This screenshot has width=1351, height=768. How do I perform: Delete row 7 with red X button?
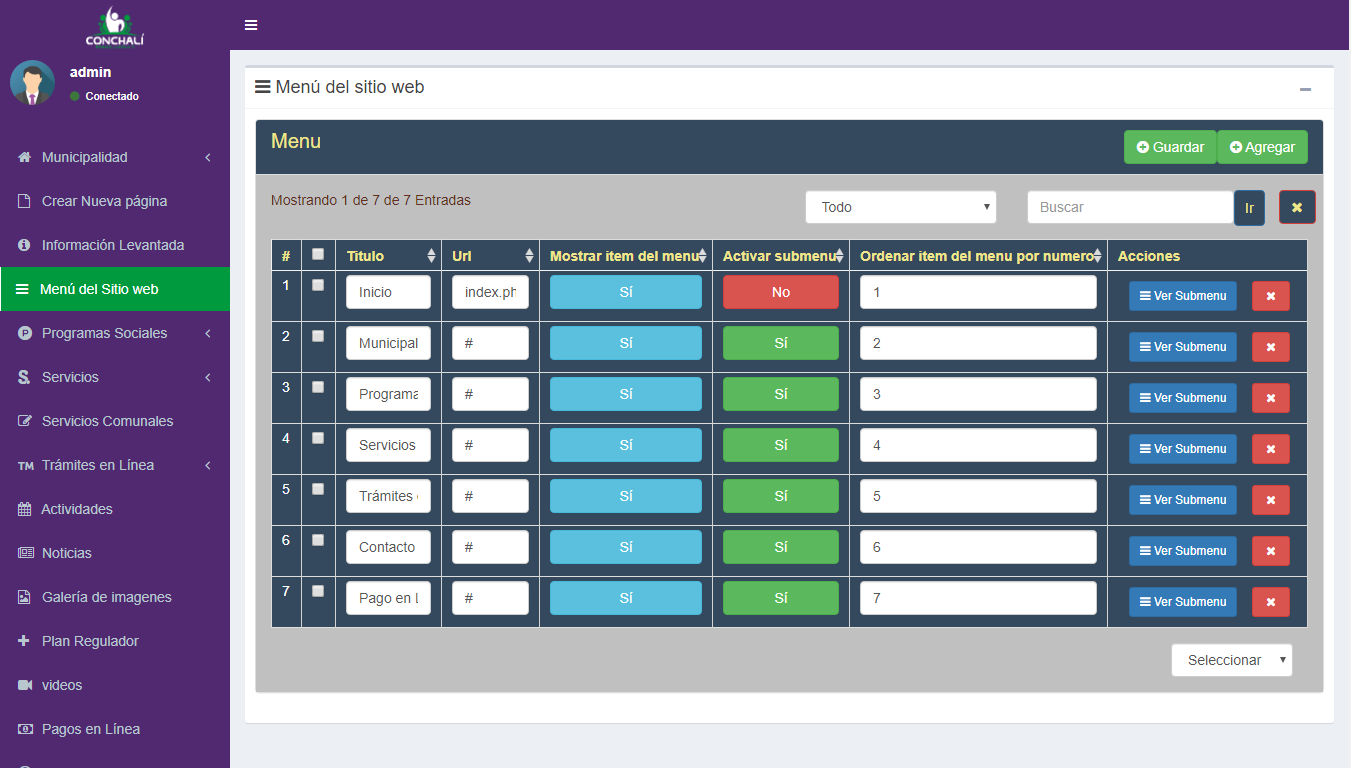(1270, 602)
